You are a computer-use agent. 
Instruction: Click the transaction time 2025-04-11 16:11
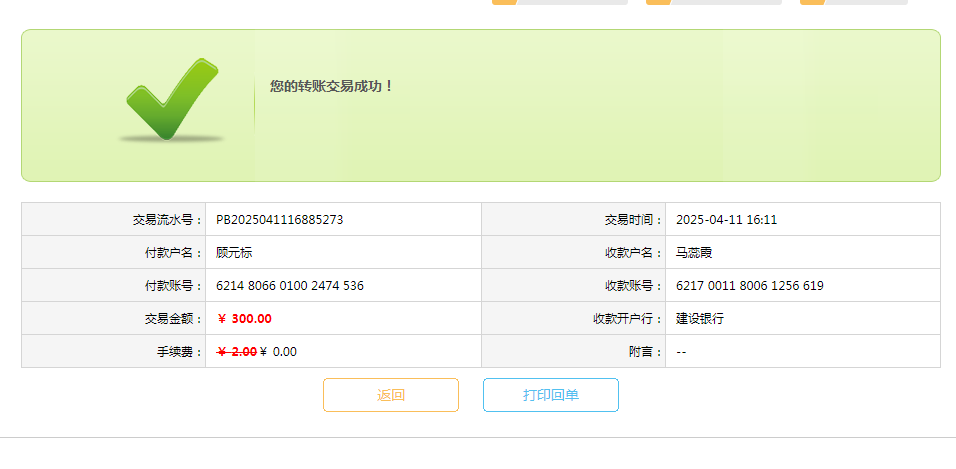tap(726, 220)
